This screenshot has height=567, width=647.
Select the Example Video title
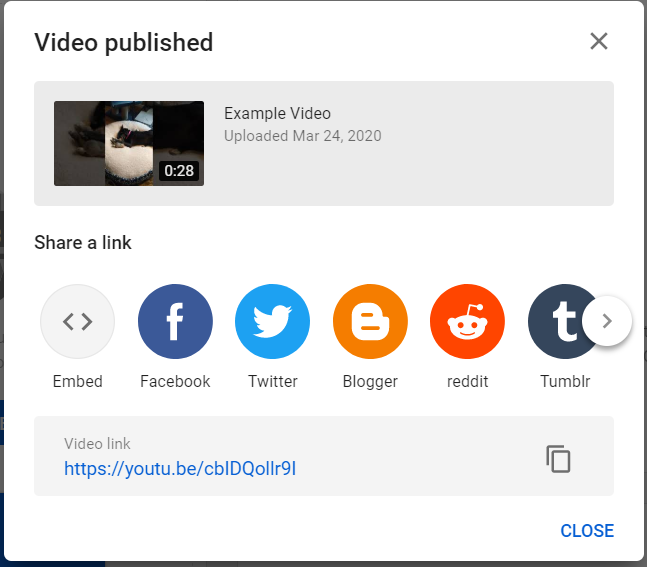coord(277,113)
